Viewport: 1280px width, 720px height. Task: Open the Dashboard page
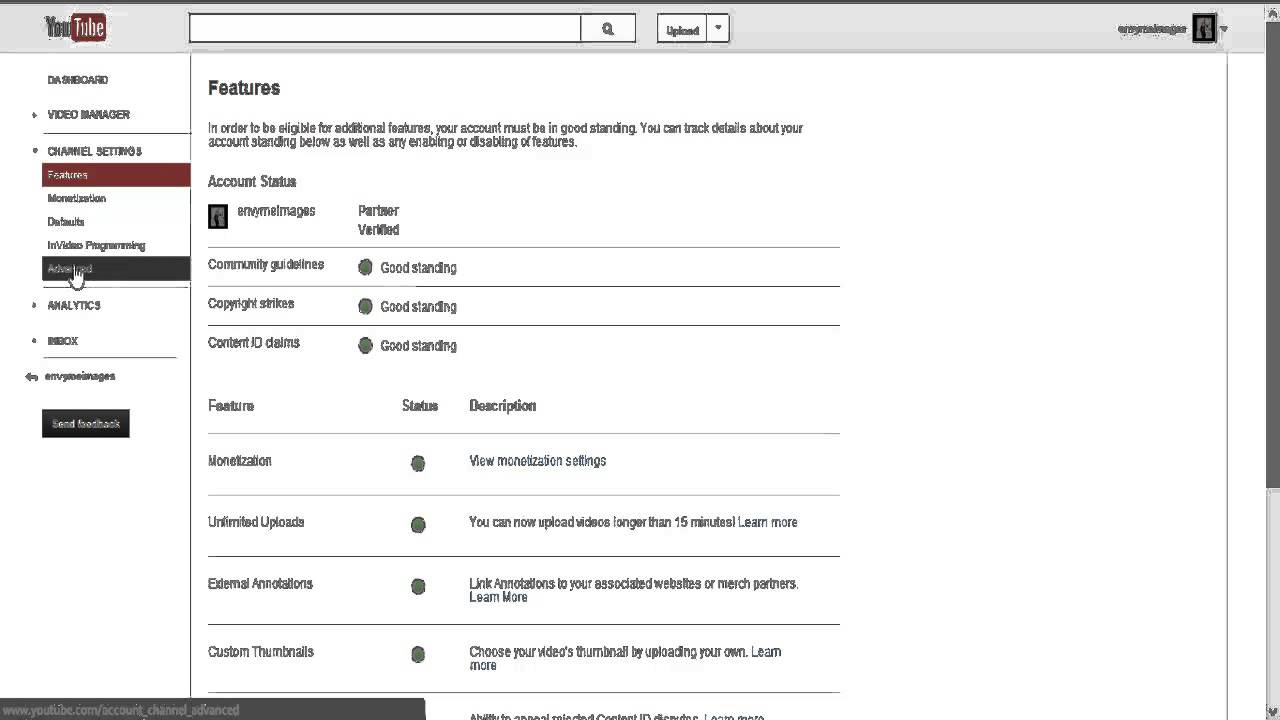(x=78, y=80)
